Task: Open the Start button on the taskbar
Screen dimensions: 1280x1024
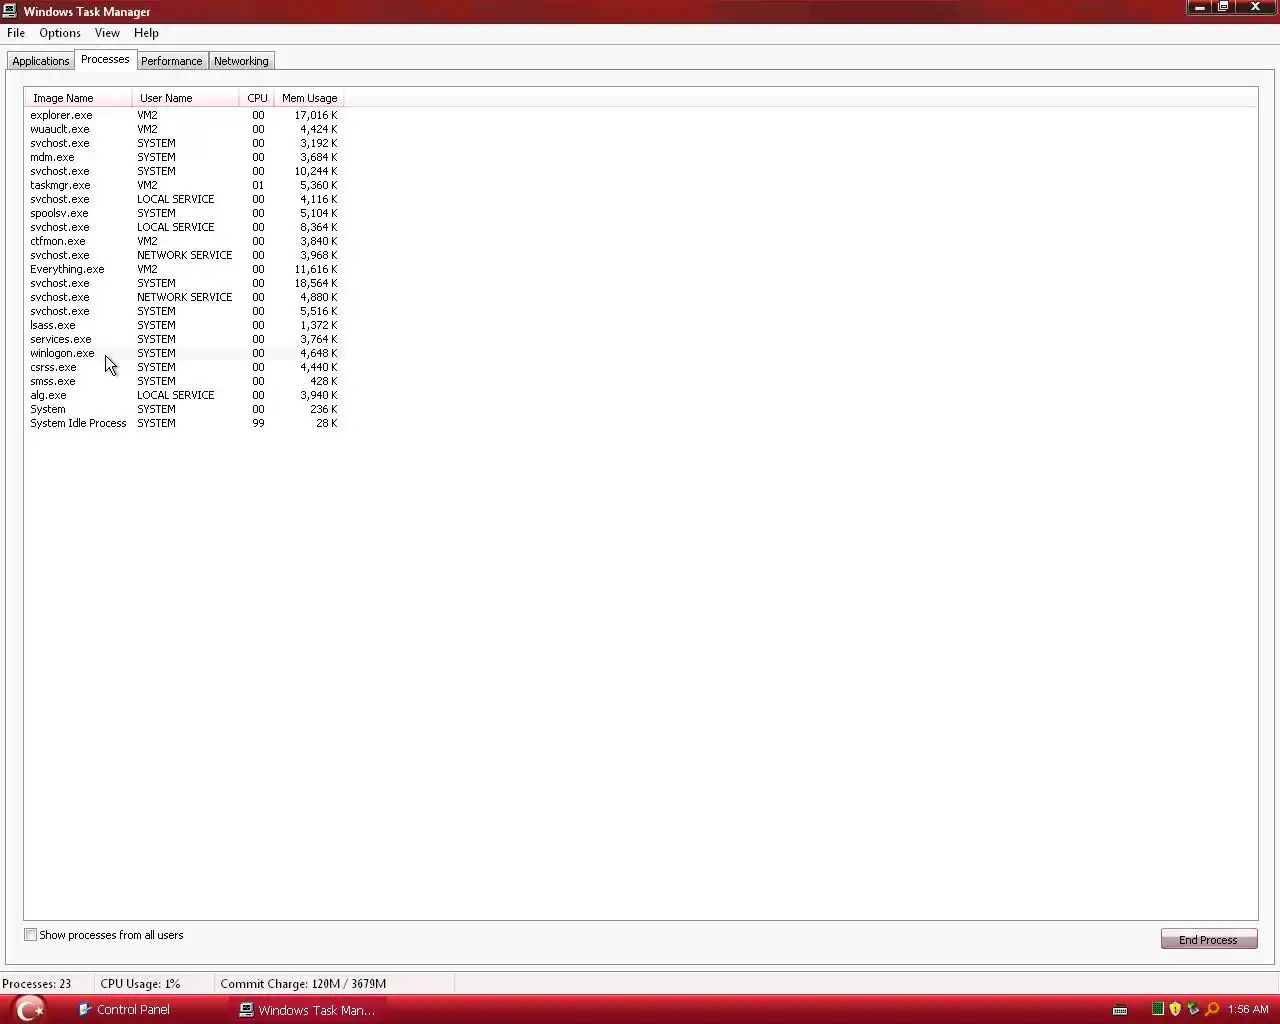Action: 30,1009
